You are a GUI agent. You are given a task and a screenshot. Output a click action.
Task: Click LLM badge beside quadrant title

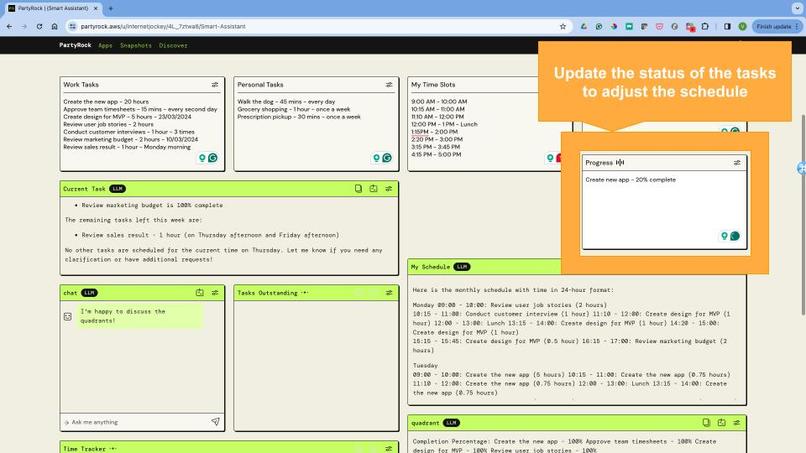451,423
